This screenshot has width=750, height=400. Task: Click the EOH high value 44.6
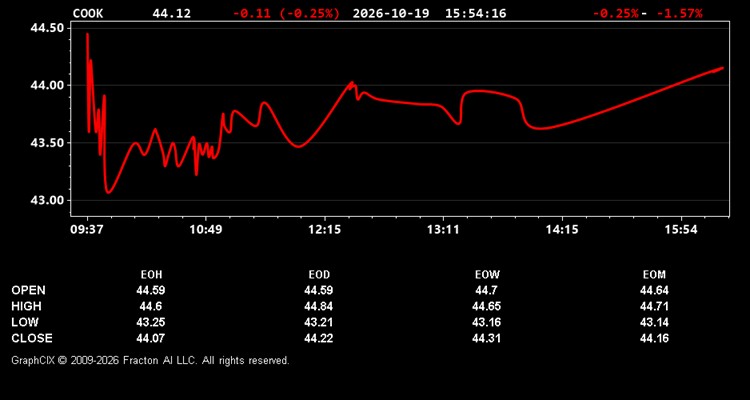tap(151, 306)
